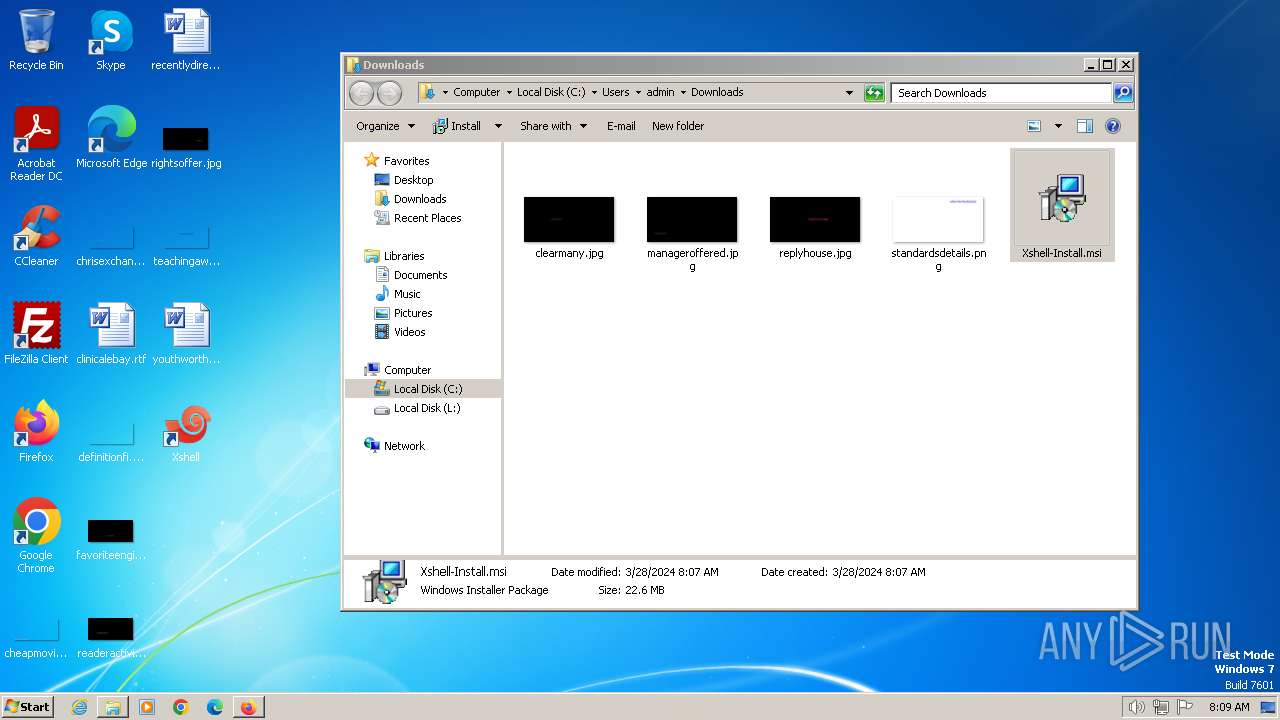This screenshot has width=1280, height=720.
Task: Click the Users breadcrumb segment
Action: pyautogui.click(x=616, y=92)
